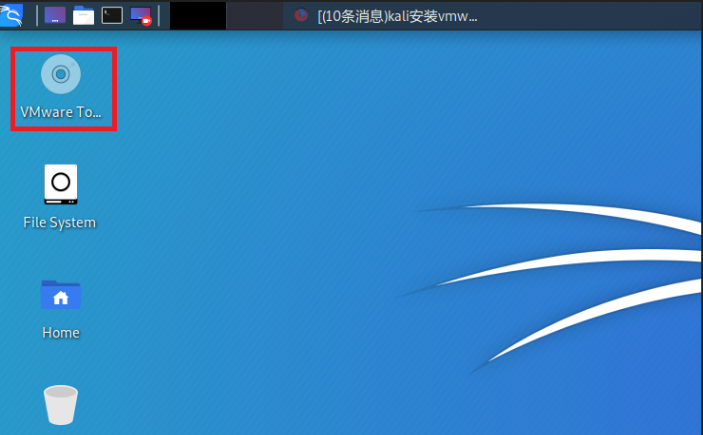Click the 'Home' desktop label
The width and height of the screenshot is (703, 435).
click(x=60, y=332)
